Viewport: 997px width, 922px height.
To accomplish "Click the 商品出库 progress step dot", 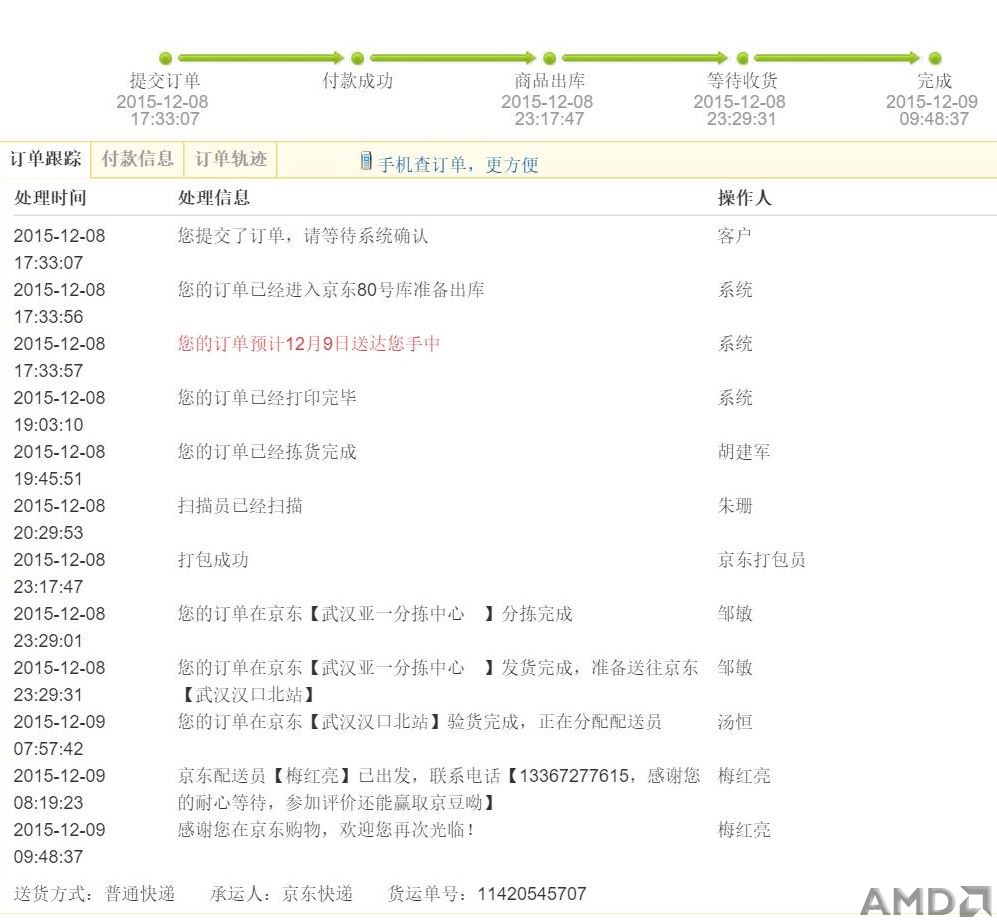I will pos(550,58).
